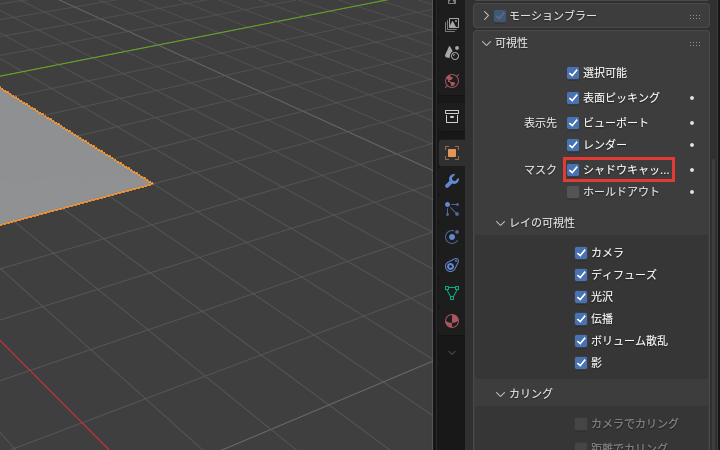Open the Material properties tab
This screenshot has width=720, height=450.
(x=452, y=321)
